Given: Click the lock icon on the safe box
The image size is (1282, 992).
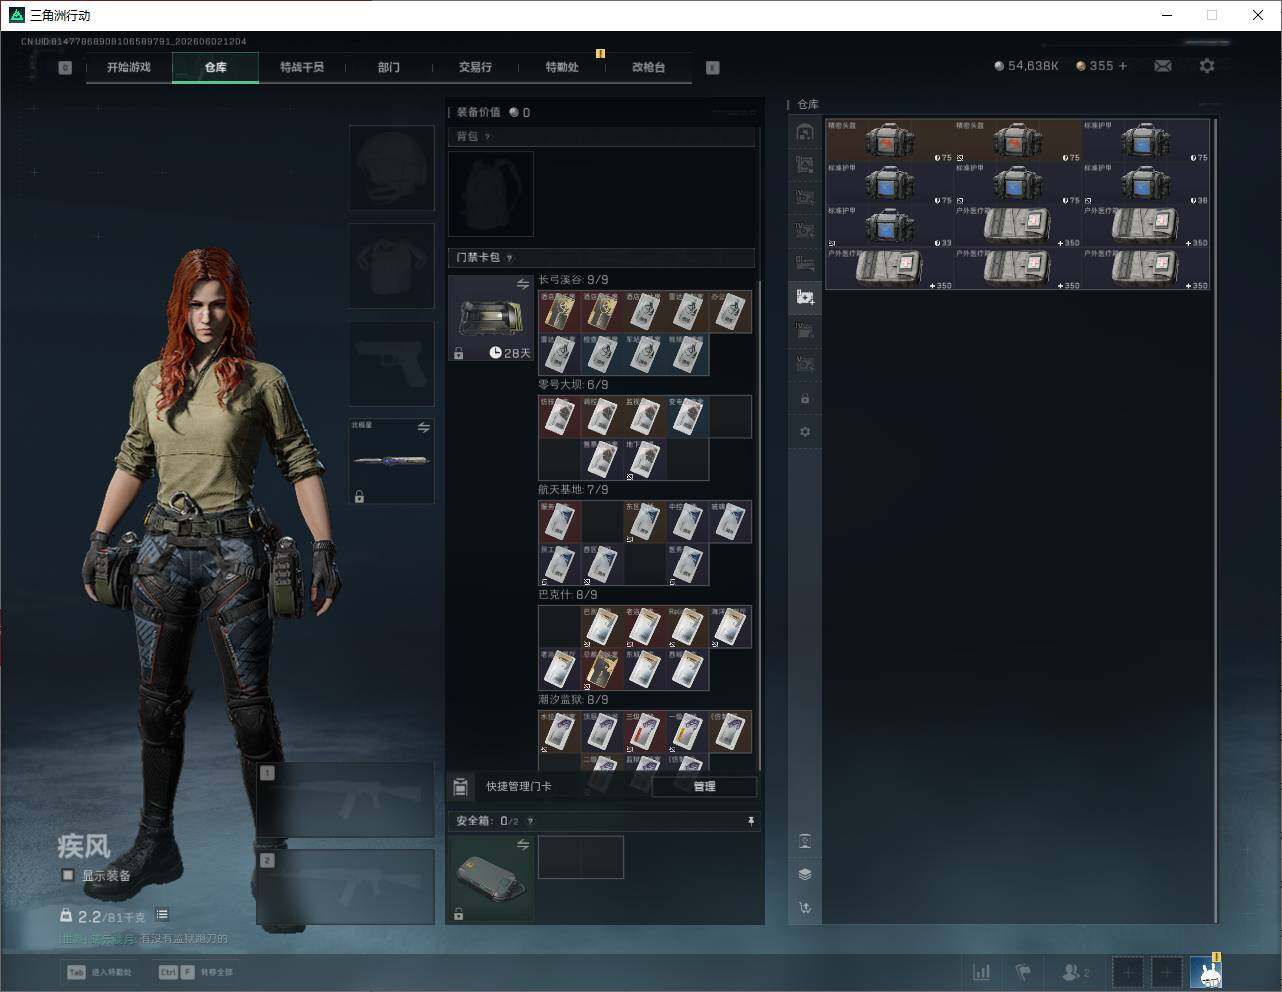Looking at the screenshot, I should click(x=458, y=913).
